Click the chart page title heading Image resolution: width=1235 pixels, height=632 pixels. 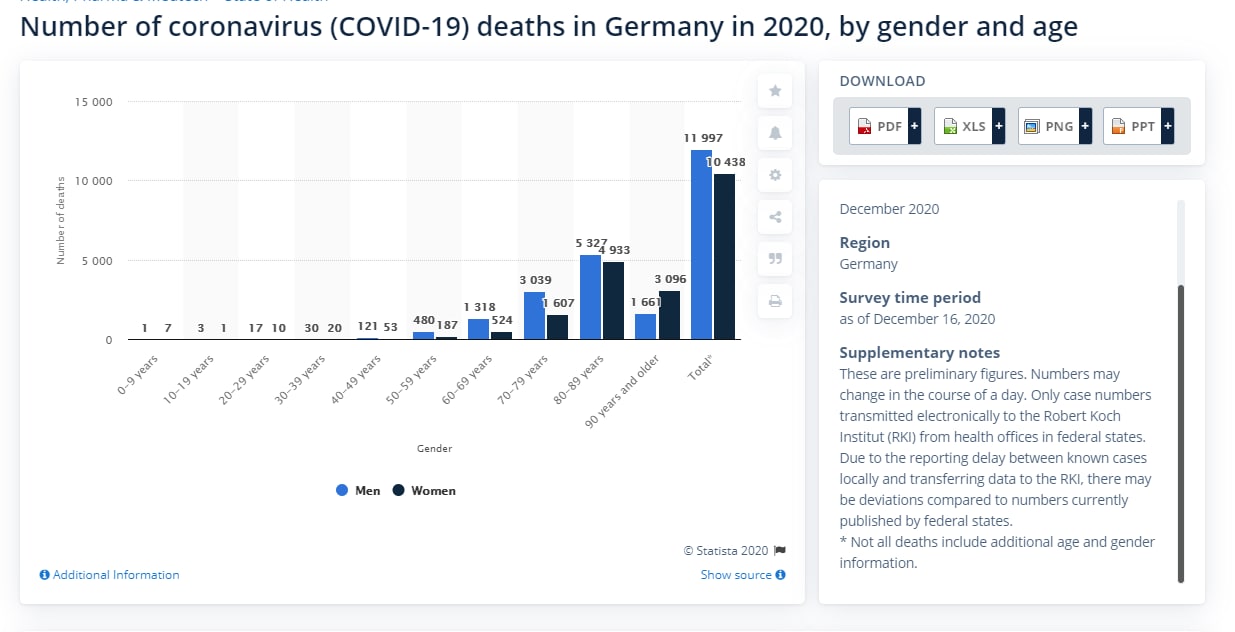pyautogui.click(x=549, y=27)
